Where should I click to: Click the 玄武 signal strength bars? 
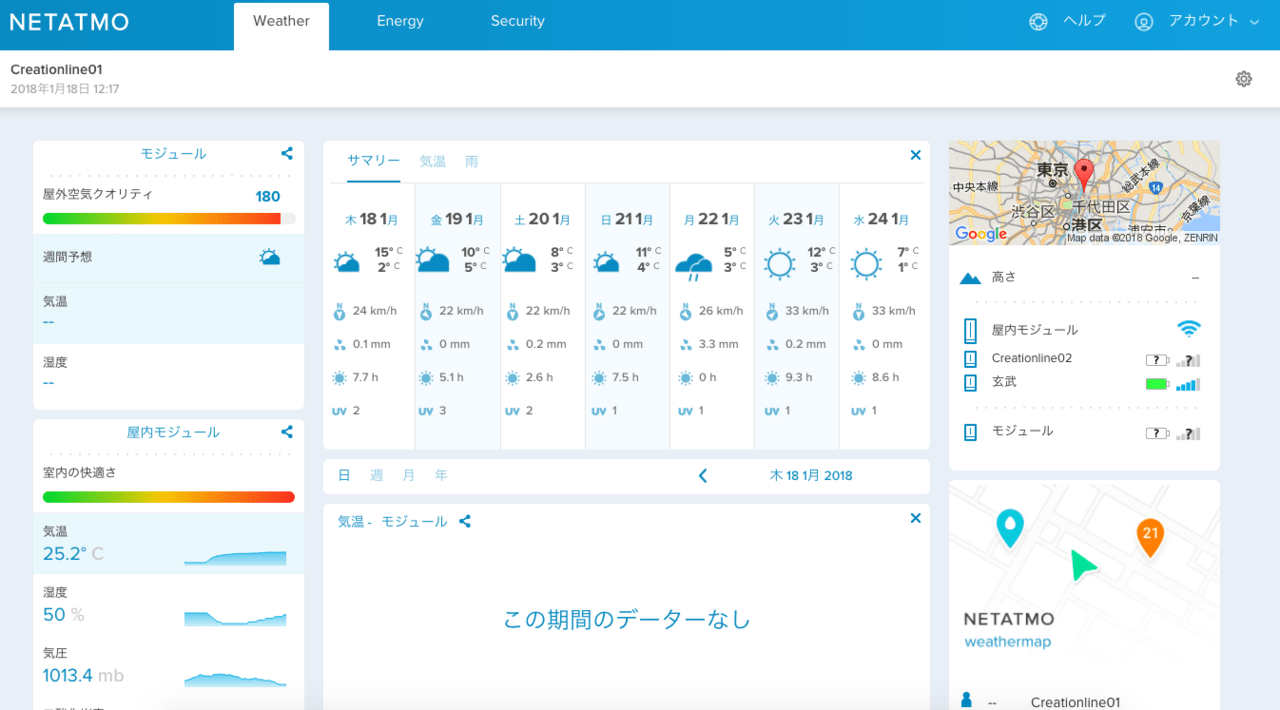pos(1188,384)
